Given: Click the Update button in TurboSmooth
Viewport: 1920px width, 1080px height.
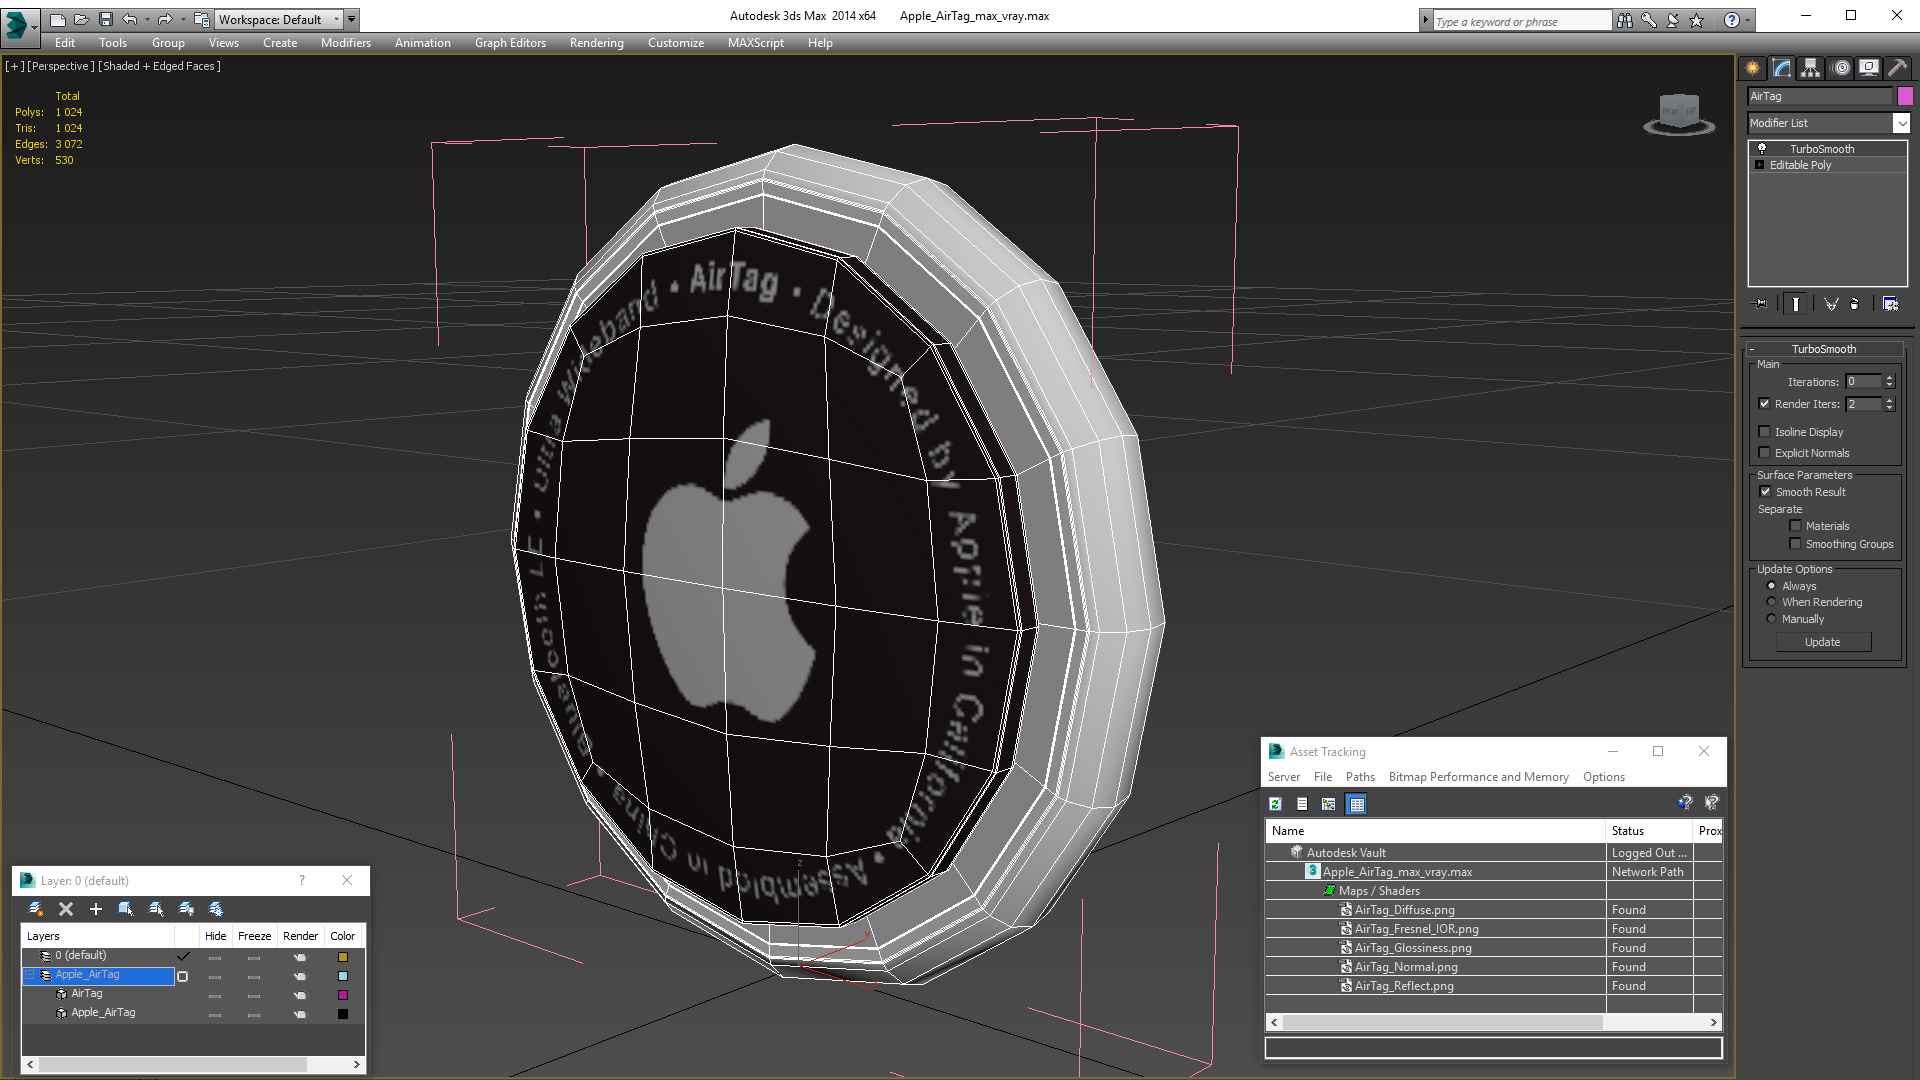Looking at the screenshot, I should pyautogui.click(x=1823, y=642).
